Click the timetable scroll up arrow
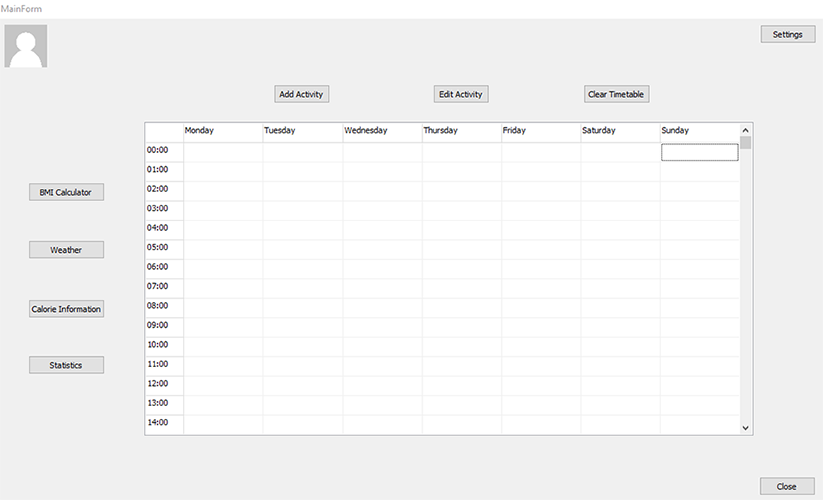 pyautogui.click(x=745, y=130)
